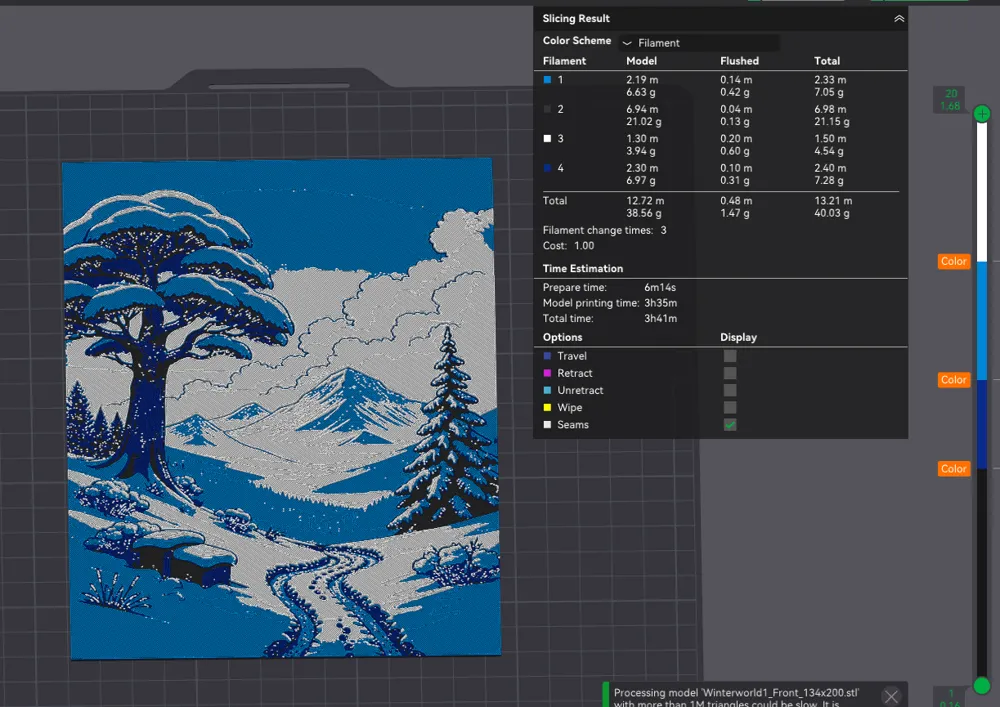1000x707 pixels.
Task: Click the Model column header
Action: pyautogui.click(x=641, y=61)
